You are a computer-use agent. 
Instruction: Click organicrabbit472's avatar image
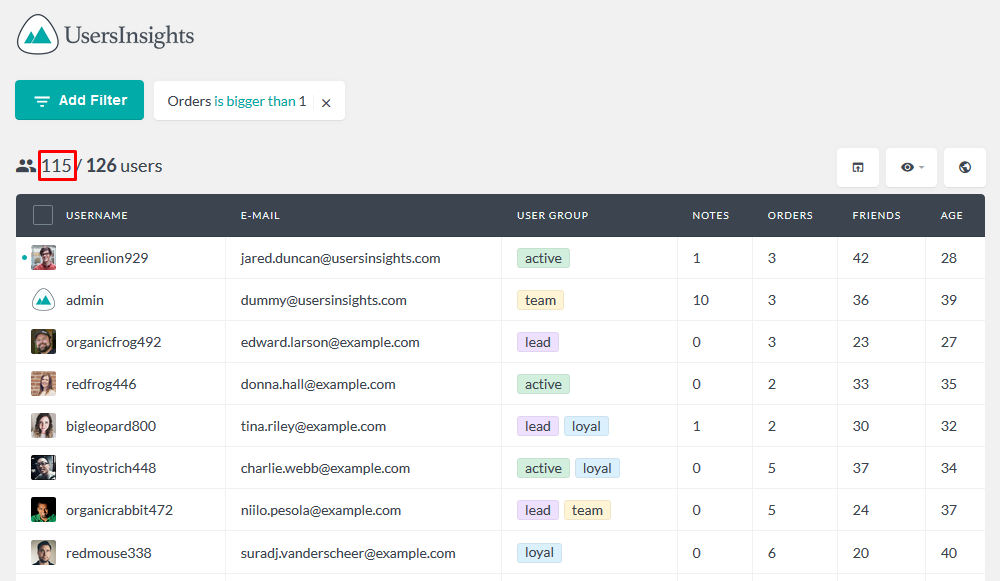43,510
